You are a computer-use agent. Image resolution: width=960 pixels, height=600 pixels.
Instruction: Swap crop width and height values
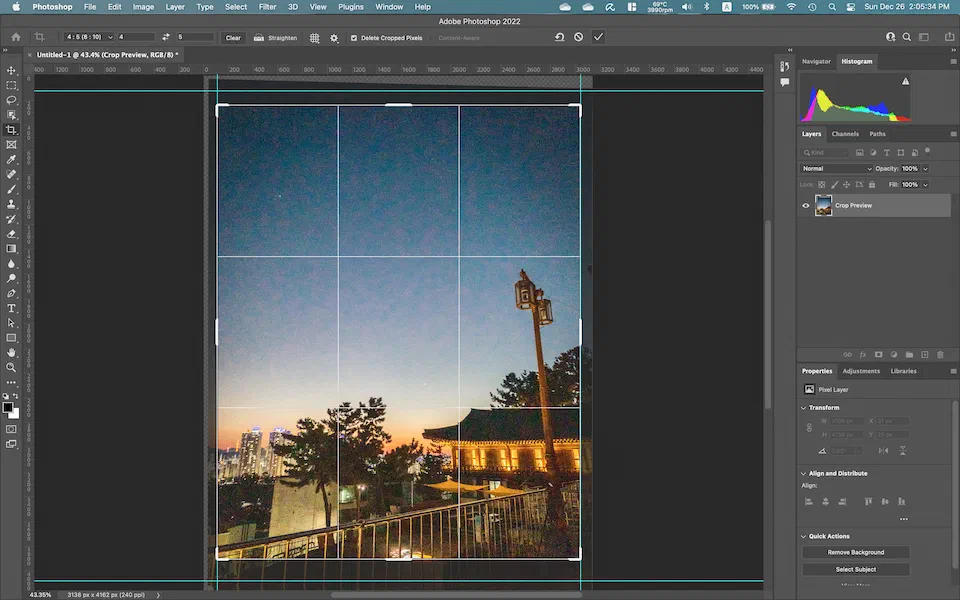point(166,38)
